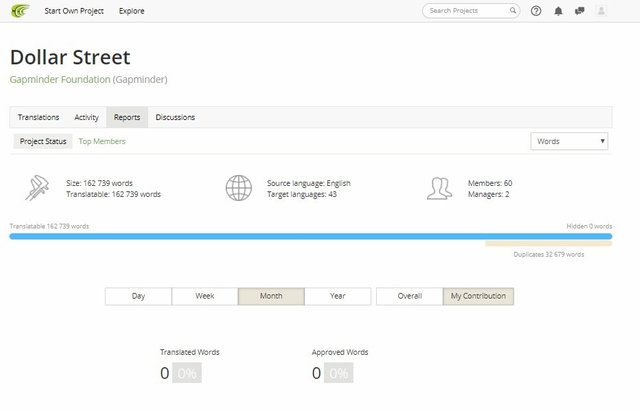
Task: Switch to the Discussions tab
Action: pos(175,117)
